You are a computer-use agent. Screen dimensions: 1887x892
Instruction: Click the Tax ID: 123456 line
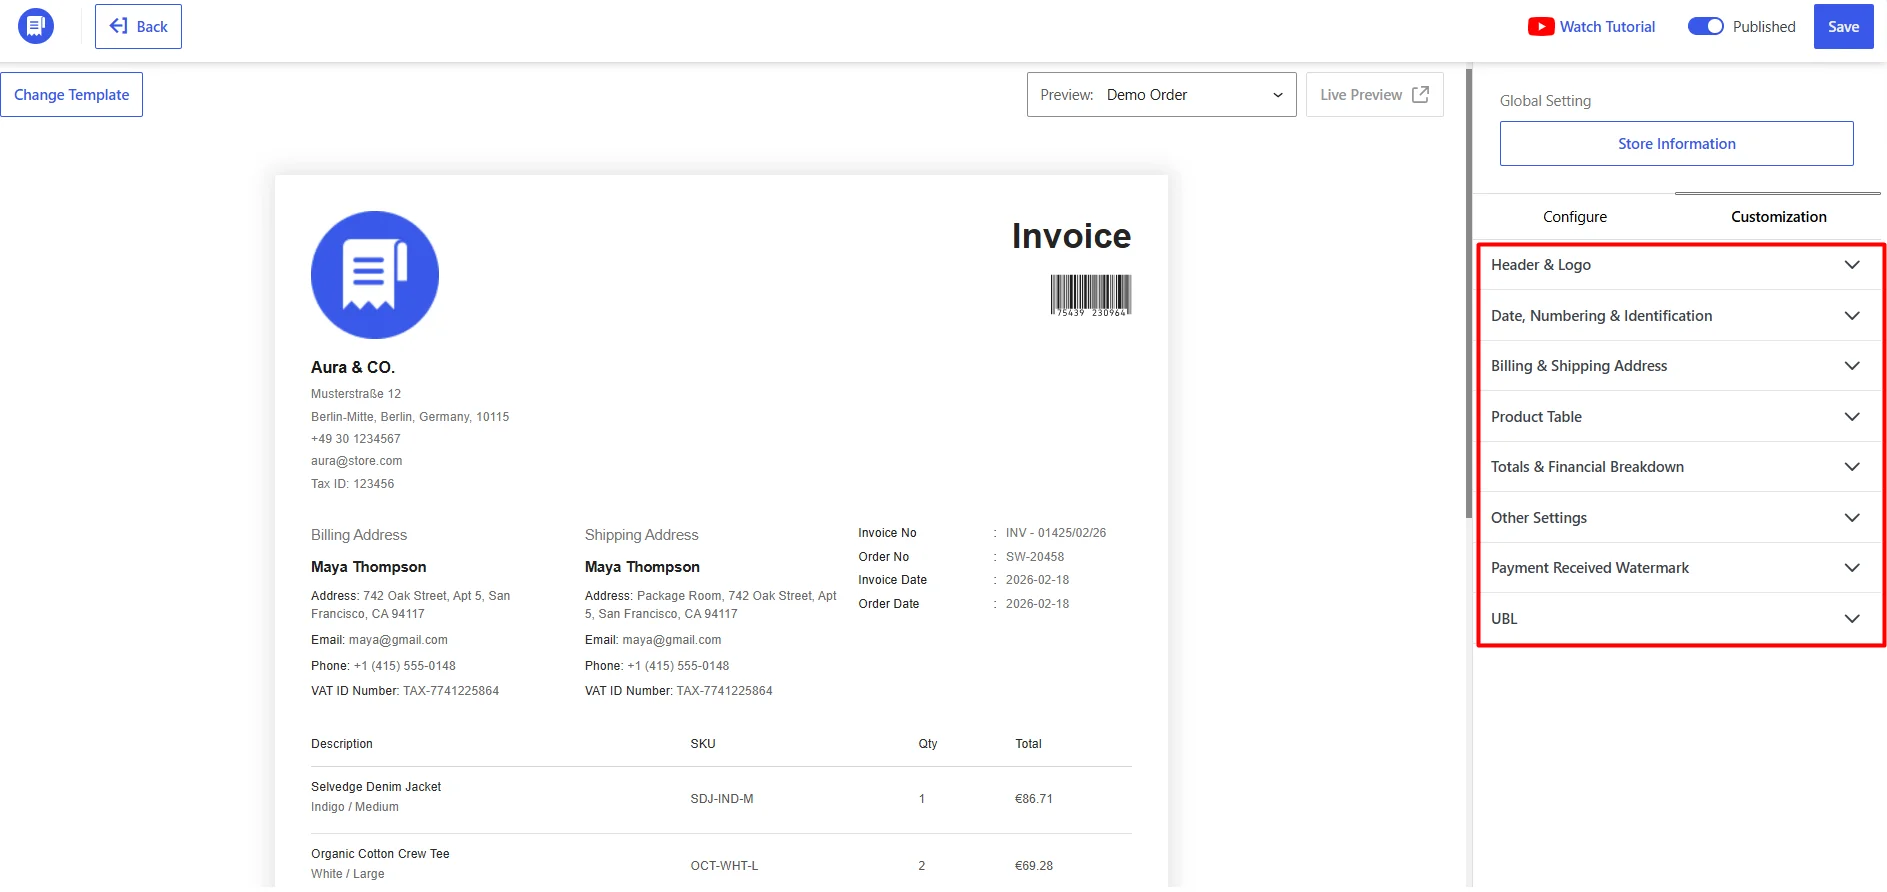(353, 484)
